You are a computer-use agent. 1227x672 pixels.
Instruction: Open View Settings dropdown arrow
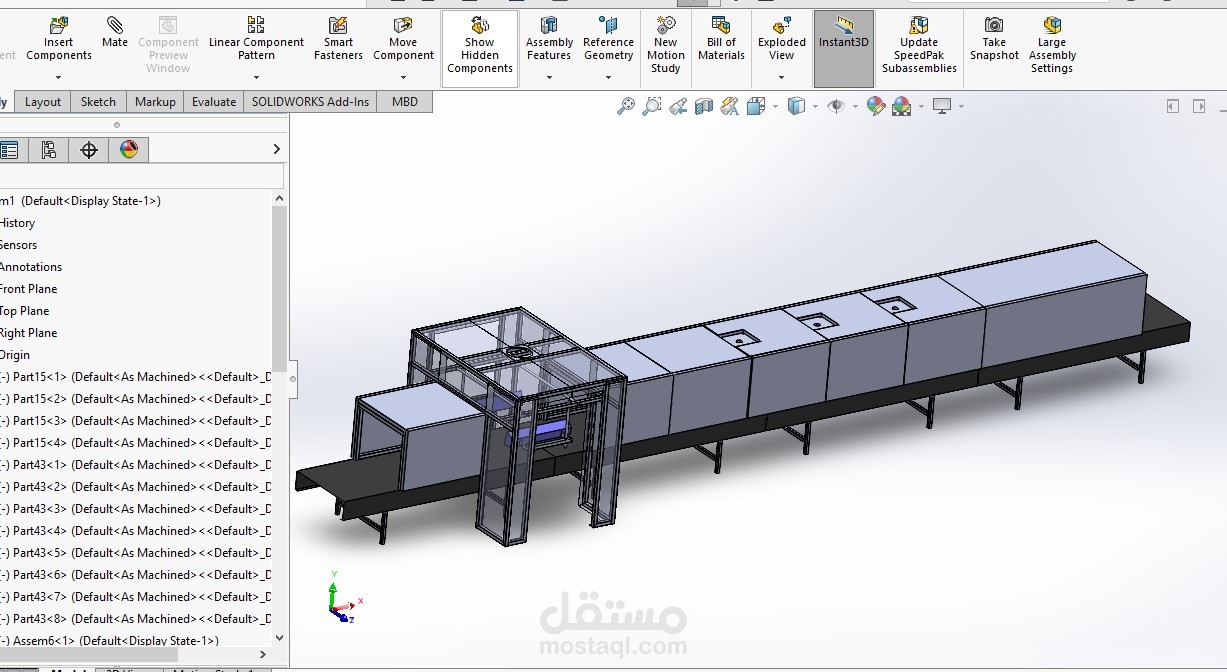click(961, 106)
